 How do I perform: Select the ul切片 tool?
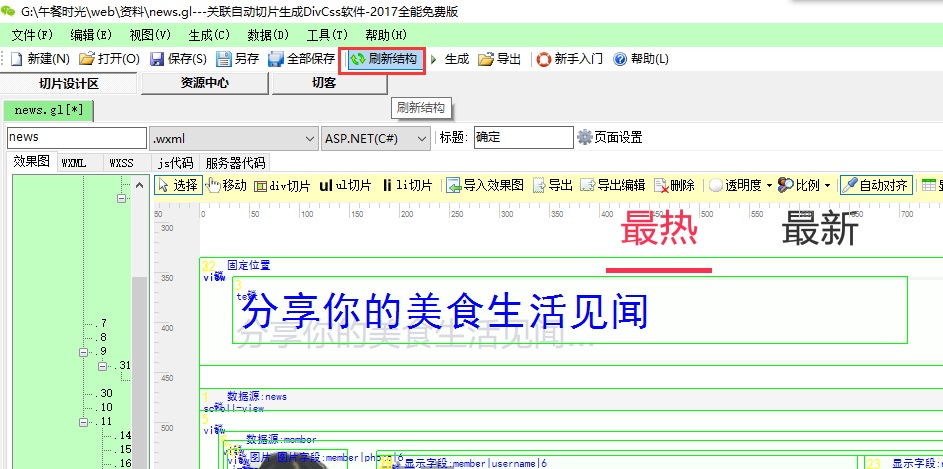click(x=345, y=185)
